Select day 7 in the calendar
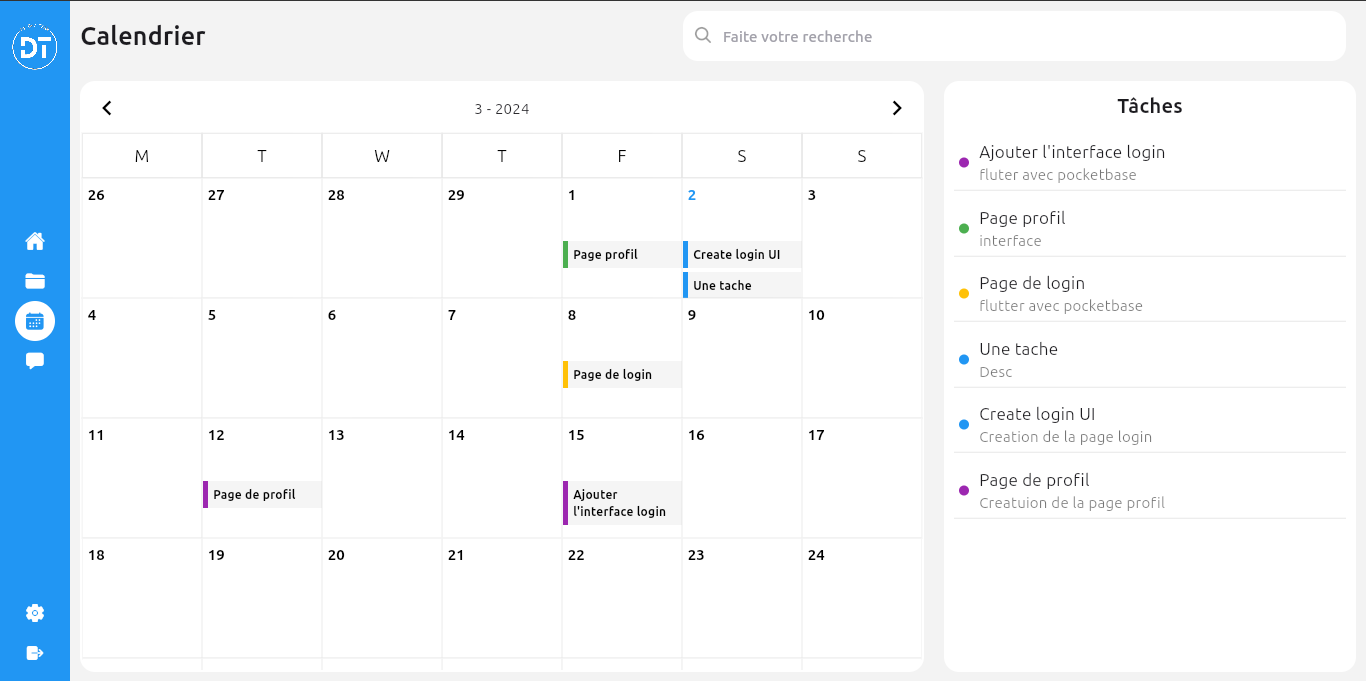The height and width of the screenshot is (681, 1366). 452,315
